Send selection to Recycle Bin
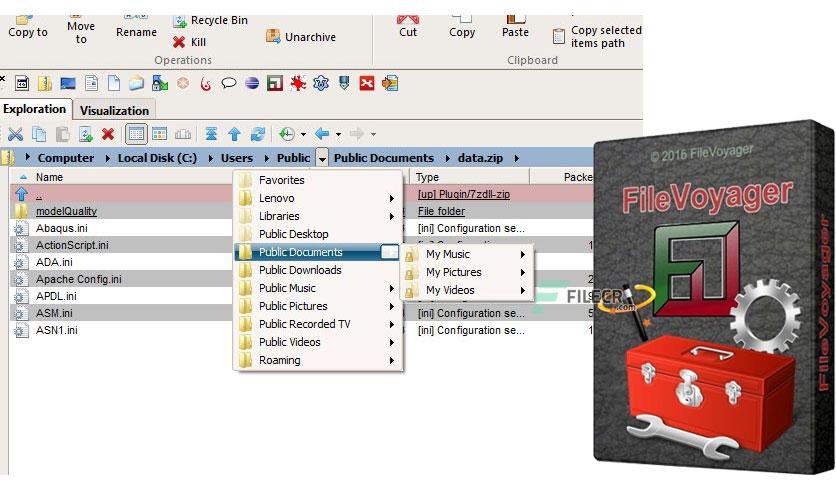 click(211, 20)
